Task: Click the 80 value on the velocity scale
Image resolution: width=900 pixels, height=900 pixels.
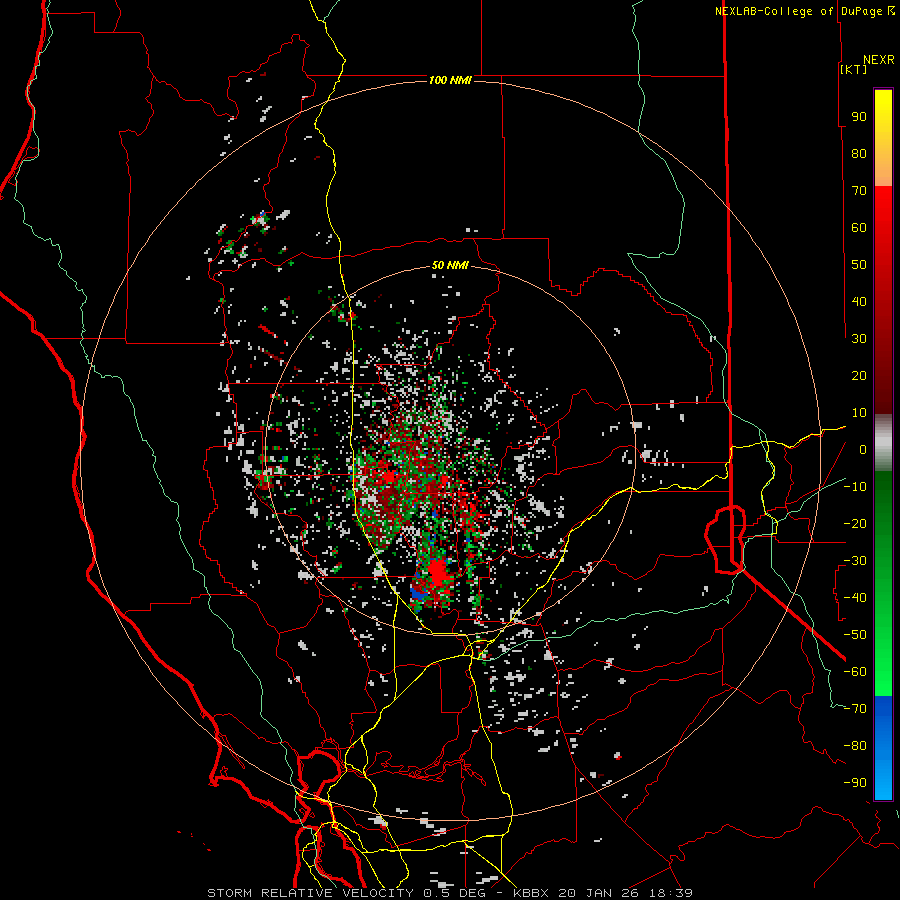Action: pos(859,153)
